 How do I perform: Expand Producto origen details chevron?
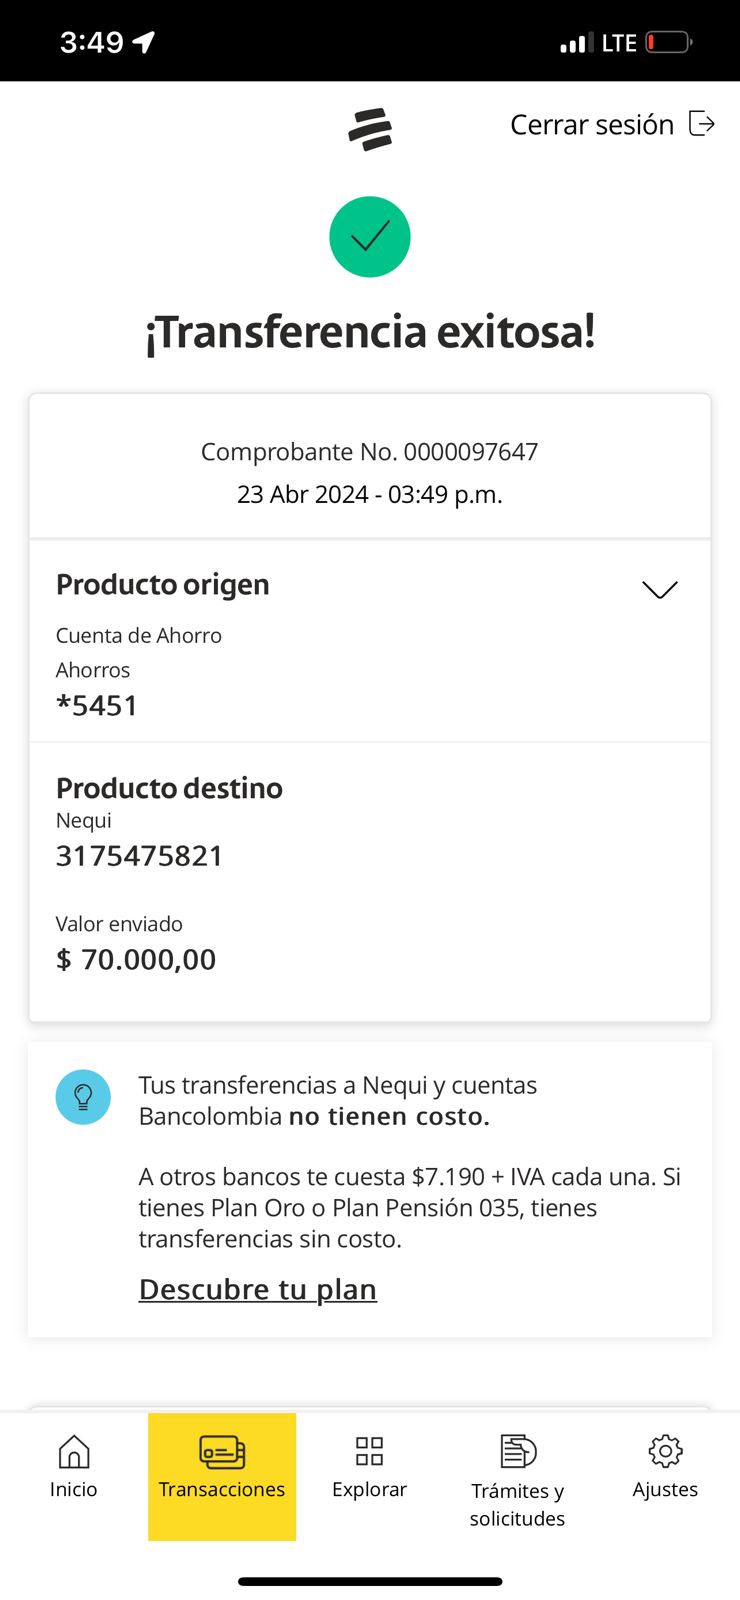(660, 589)
